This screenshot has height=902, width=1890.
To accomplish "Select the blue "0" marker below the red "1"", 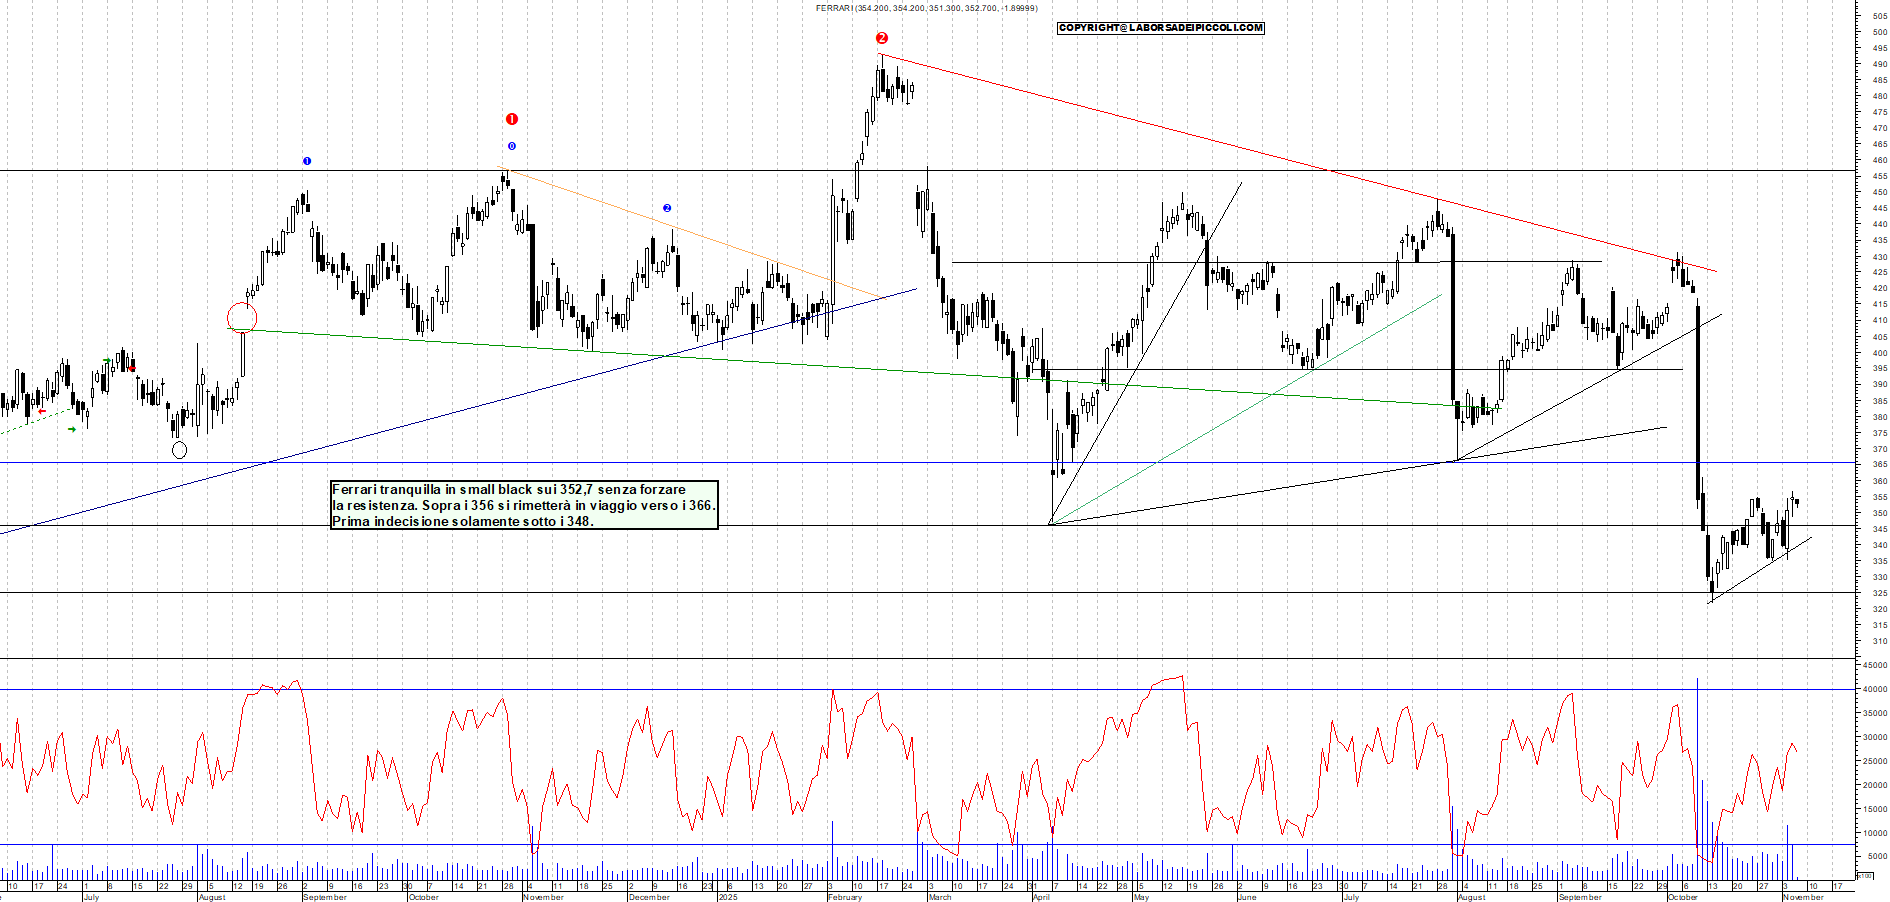I will (512, 147).
